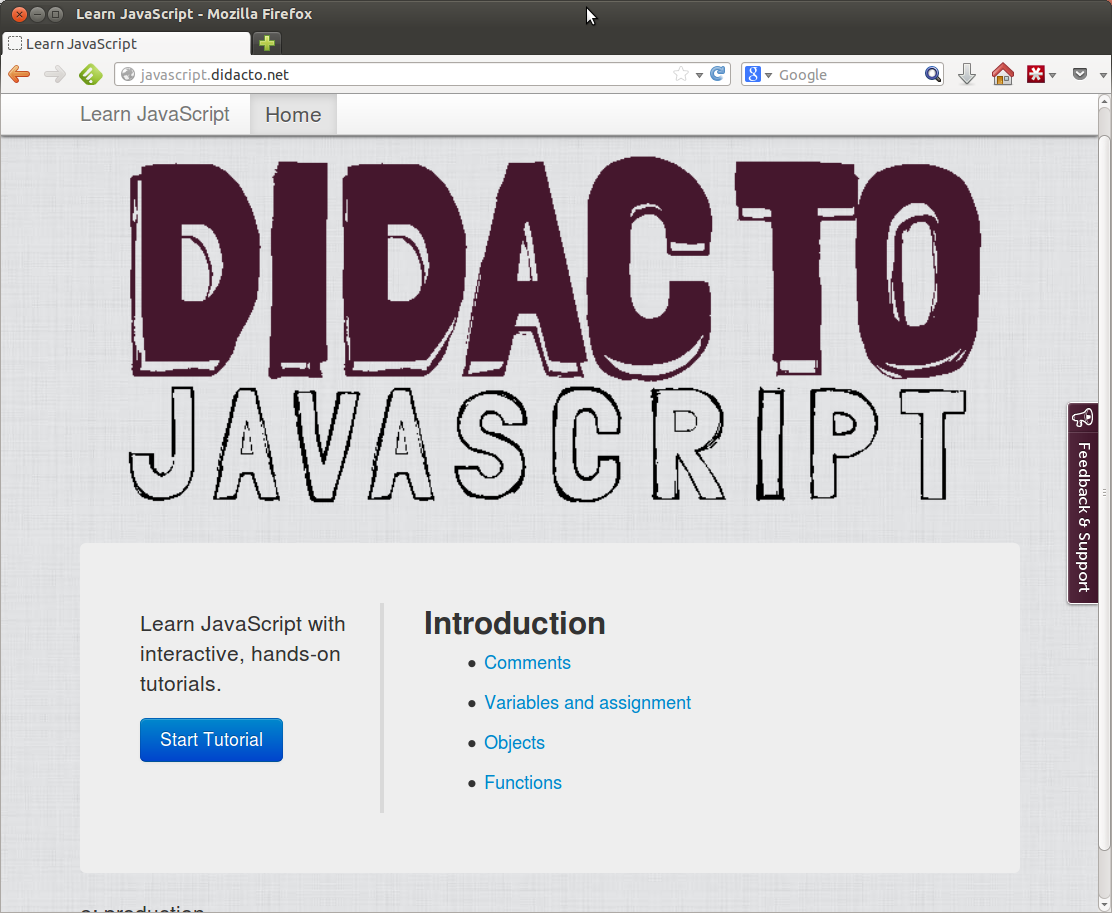1112x913 pixels.
Task: Open the Comments tutorial link
Action: (527, 663)
